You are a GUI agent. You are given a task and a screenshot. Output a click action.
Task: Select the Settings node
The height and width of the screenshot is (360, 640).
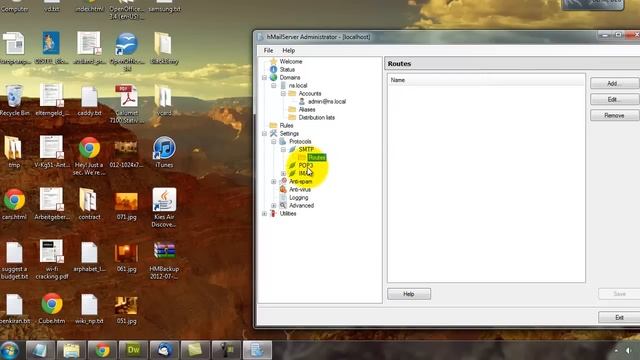[289, 133]
